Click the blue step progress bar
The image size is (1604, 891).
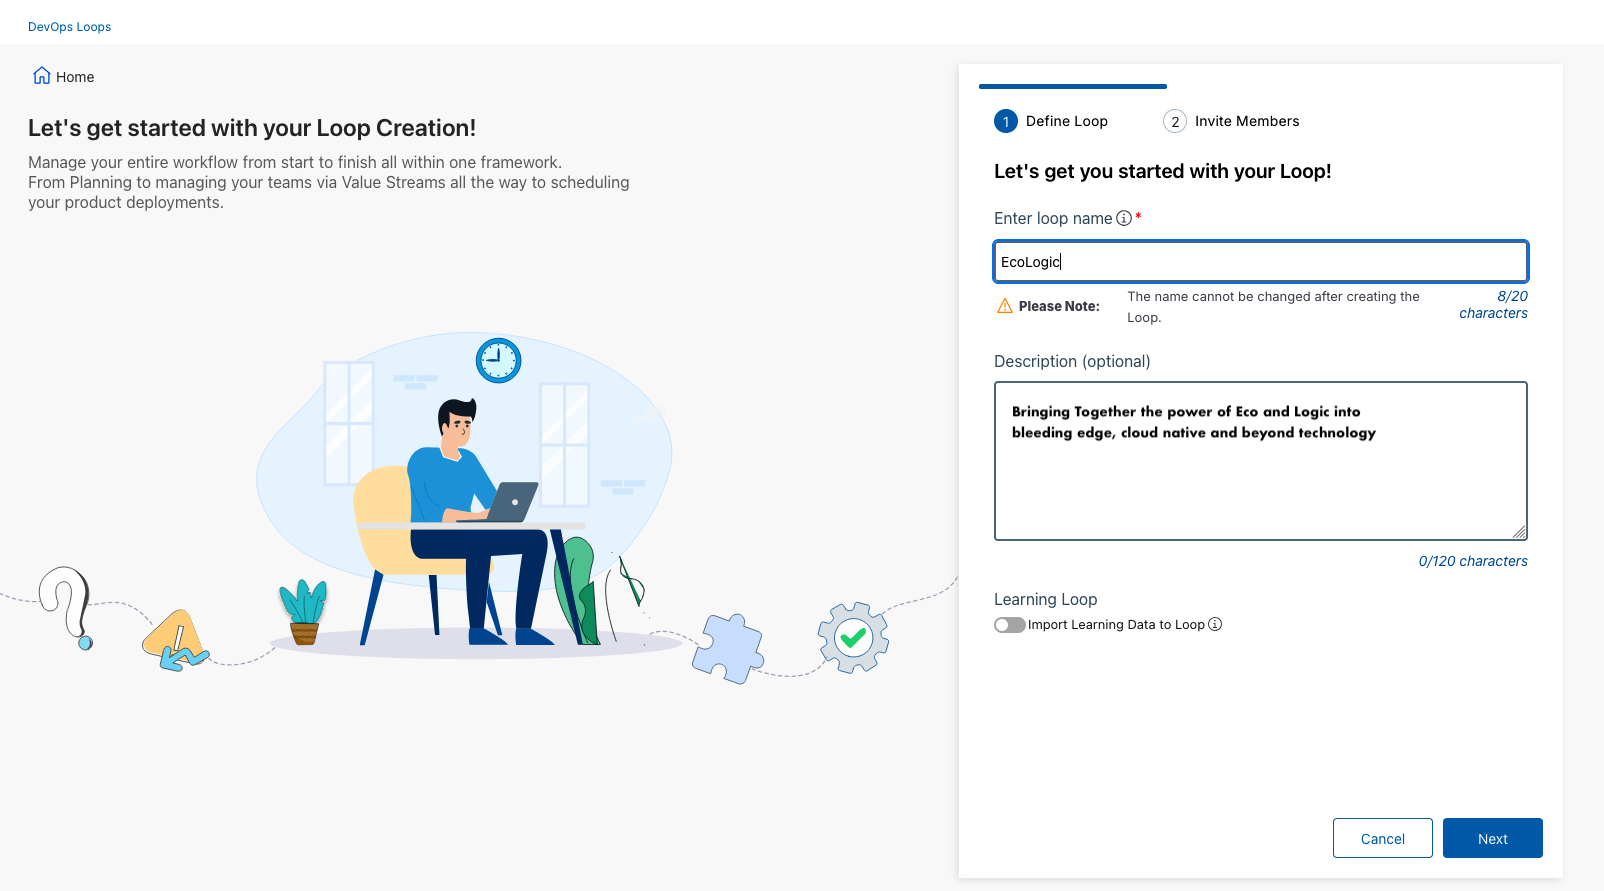coord(1072,87)
